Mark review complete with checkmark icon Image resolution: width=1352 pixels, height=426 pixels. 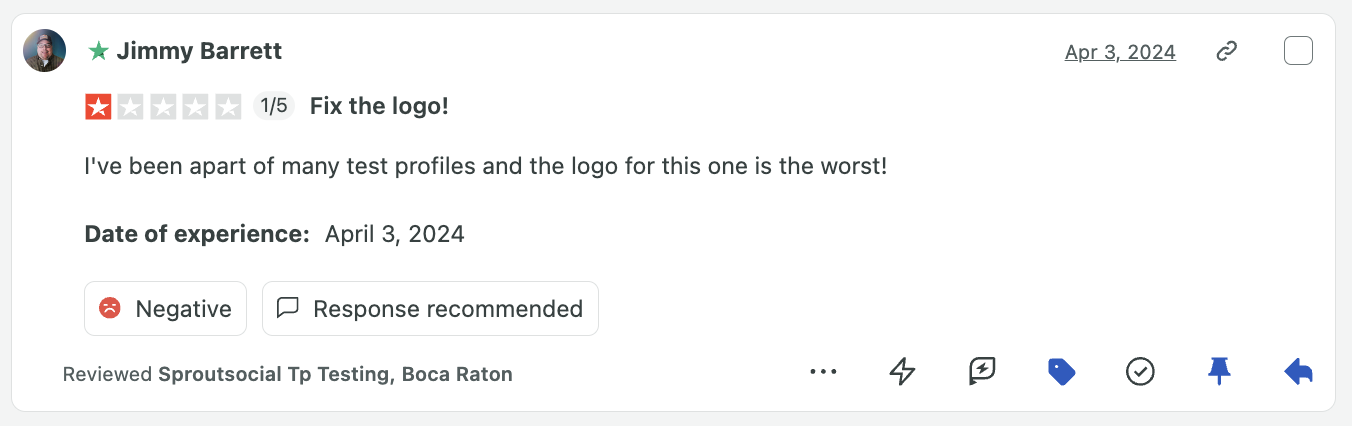[x=1140, y=372]
